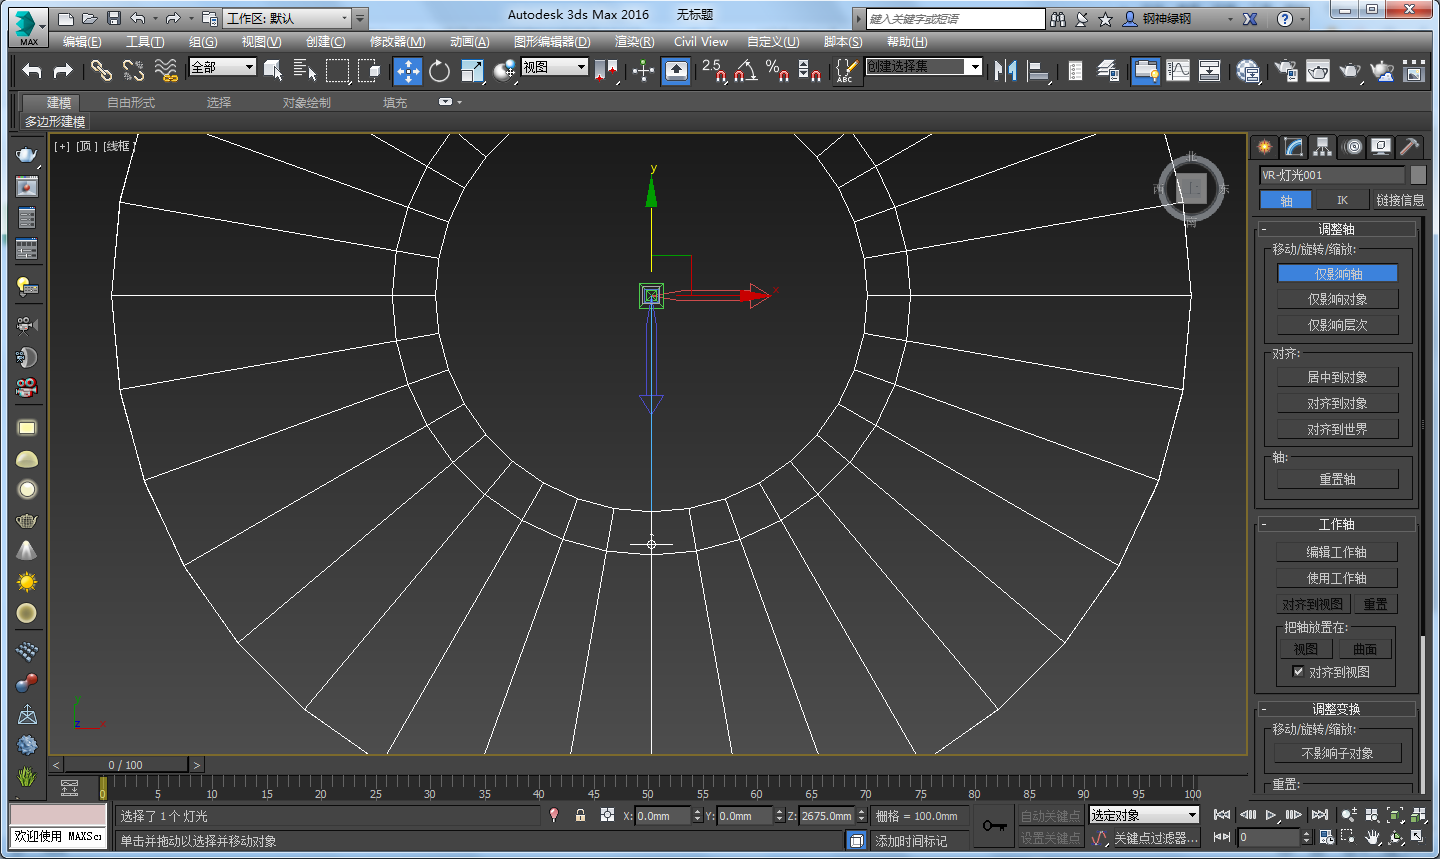Collapse the 工作轴 rollout

[1336, 524]
